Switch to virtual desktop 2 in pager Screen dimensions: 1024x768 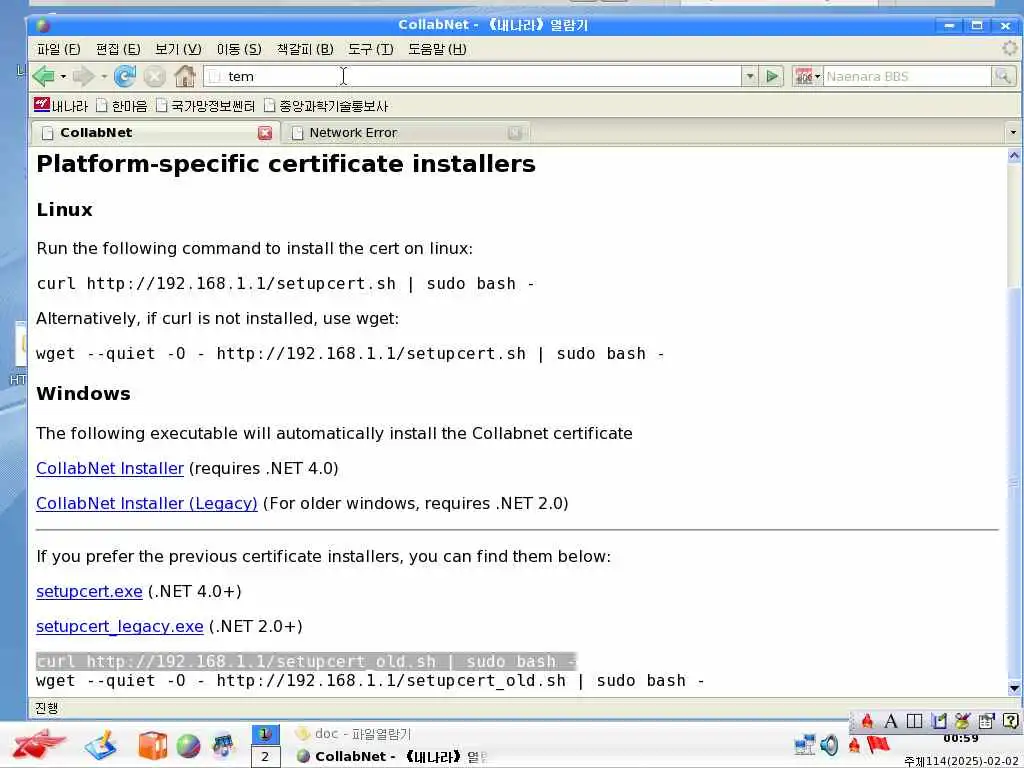265,757
